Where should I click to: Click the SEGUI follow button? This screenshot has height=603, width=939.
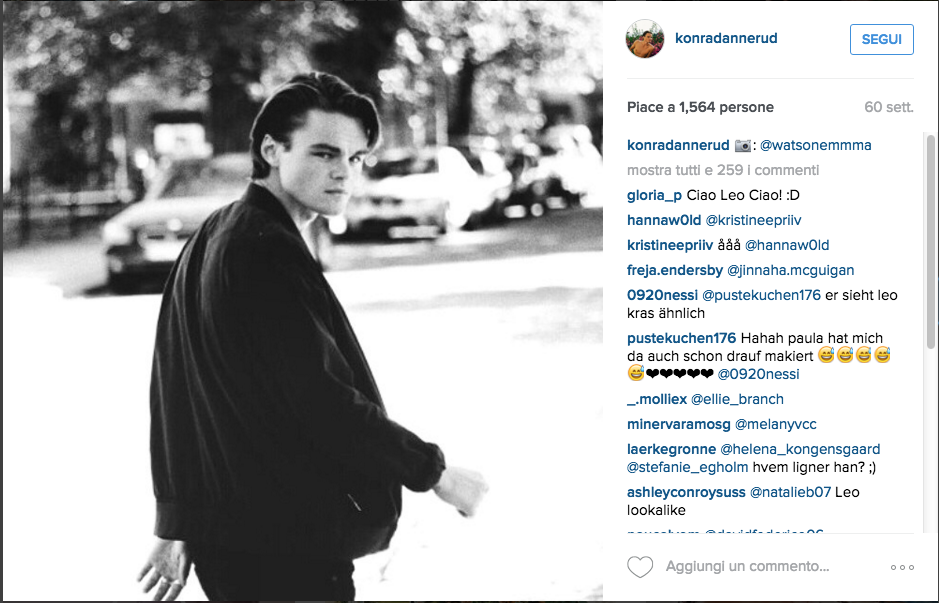coord(882,40)
